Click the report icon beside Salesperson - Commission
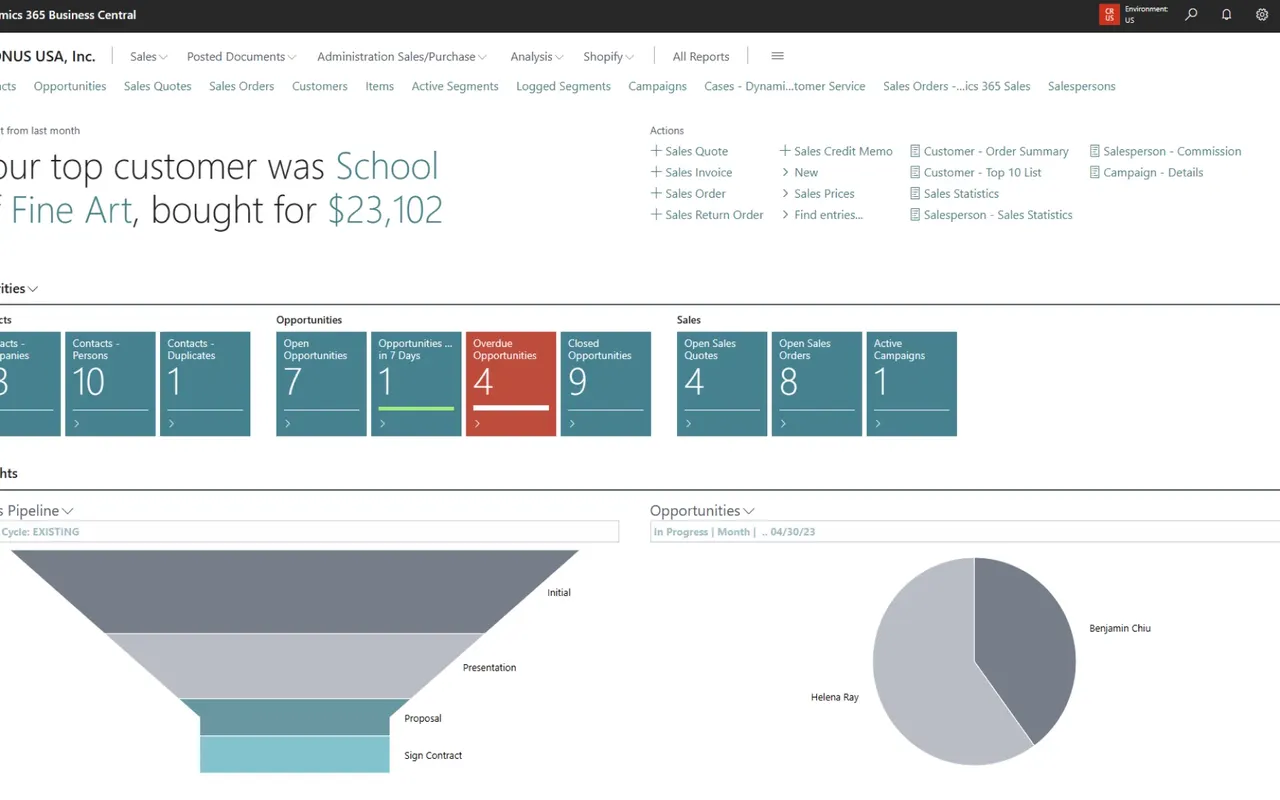This screenshot has width=1280, height=800. click(1095, 151)
